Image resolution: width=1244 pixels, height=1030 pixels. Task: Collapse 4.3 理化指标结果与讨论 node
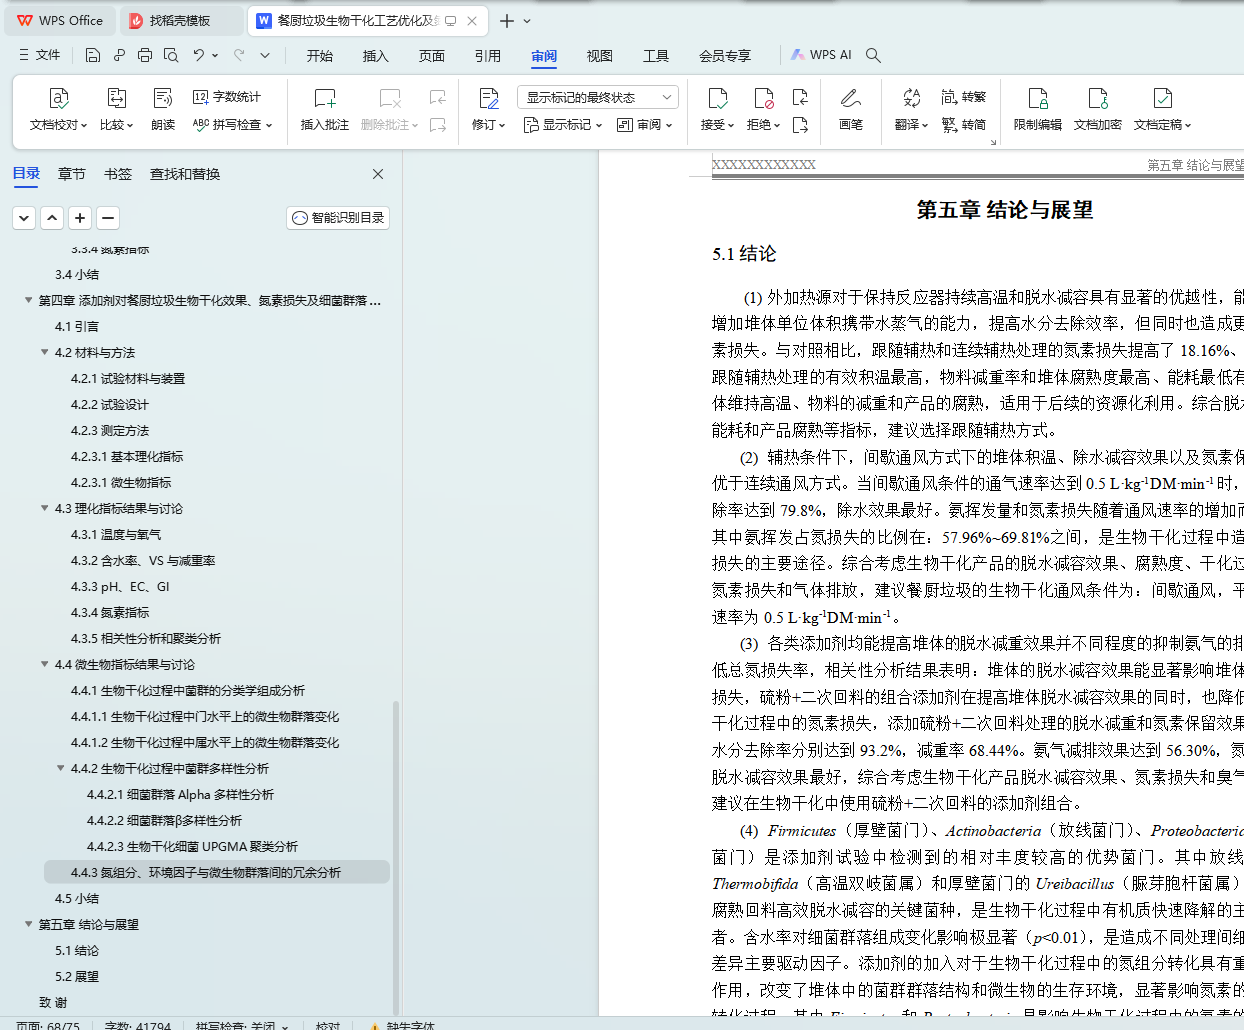click(44, 508)
